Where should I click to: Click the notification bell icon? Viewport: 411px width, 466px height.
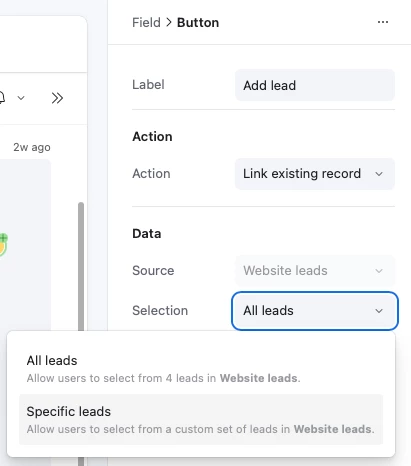pyautogui.click(x=2, y=98)
